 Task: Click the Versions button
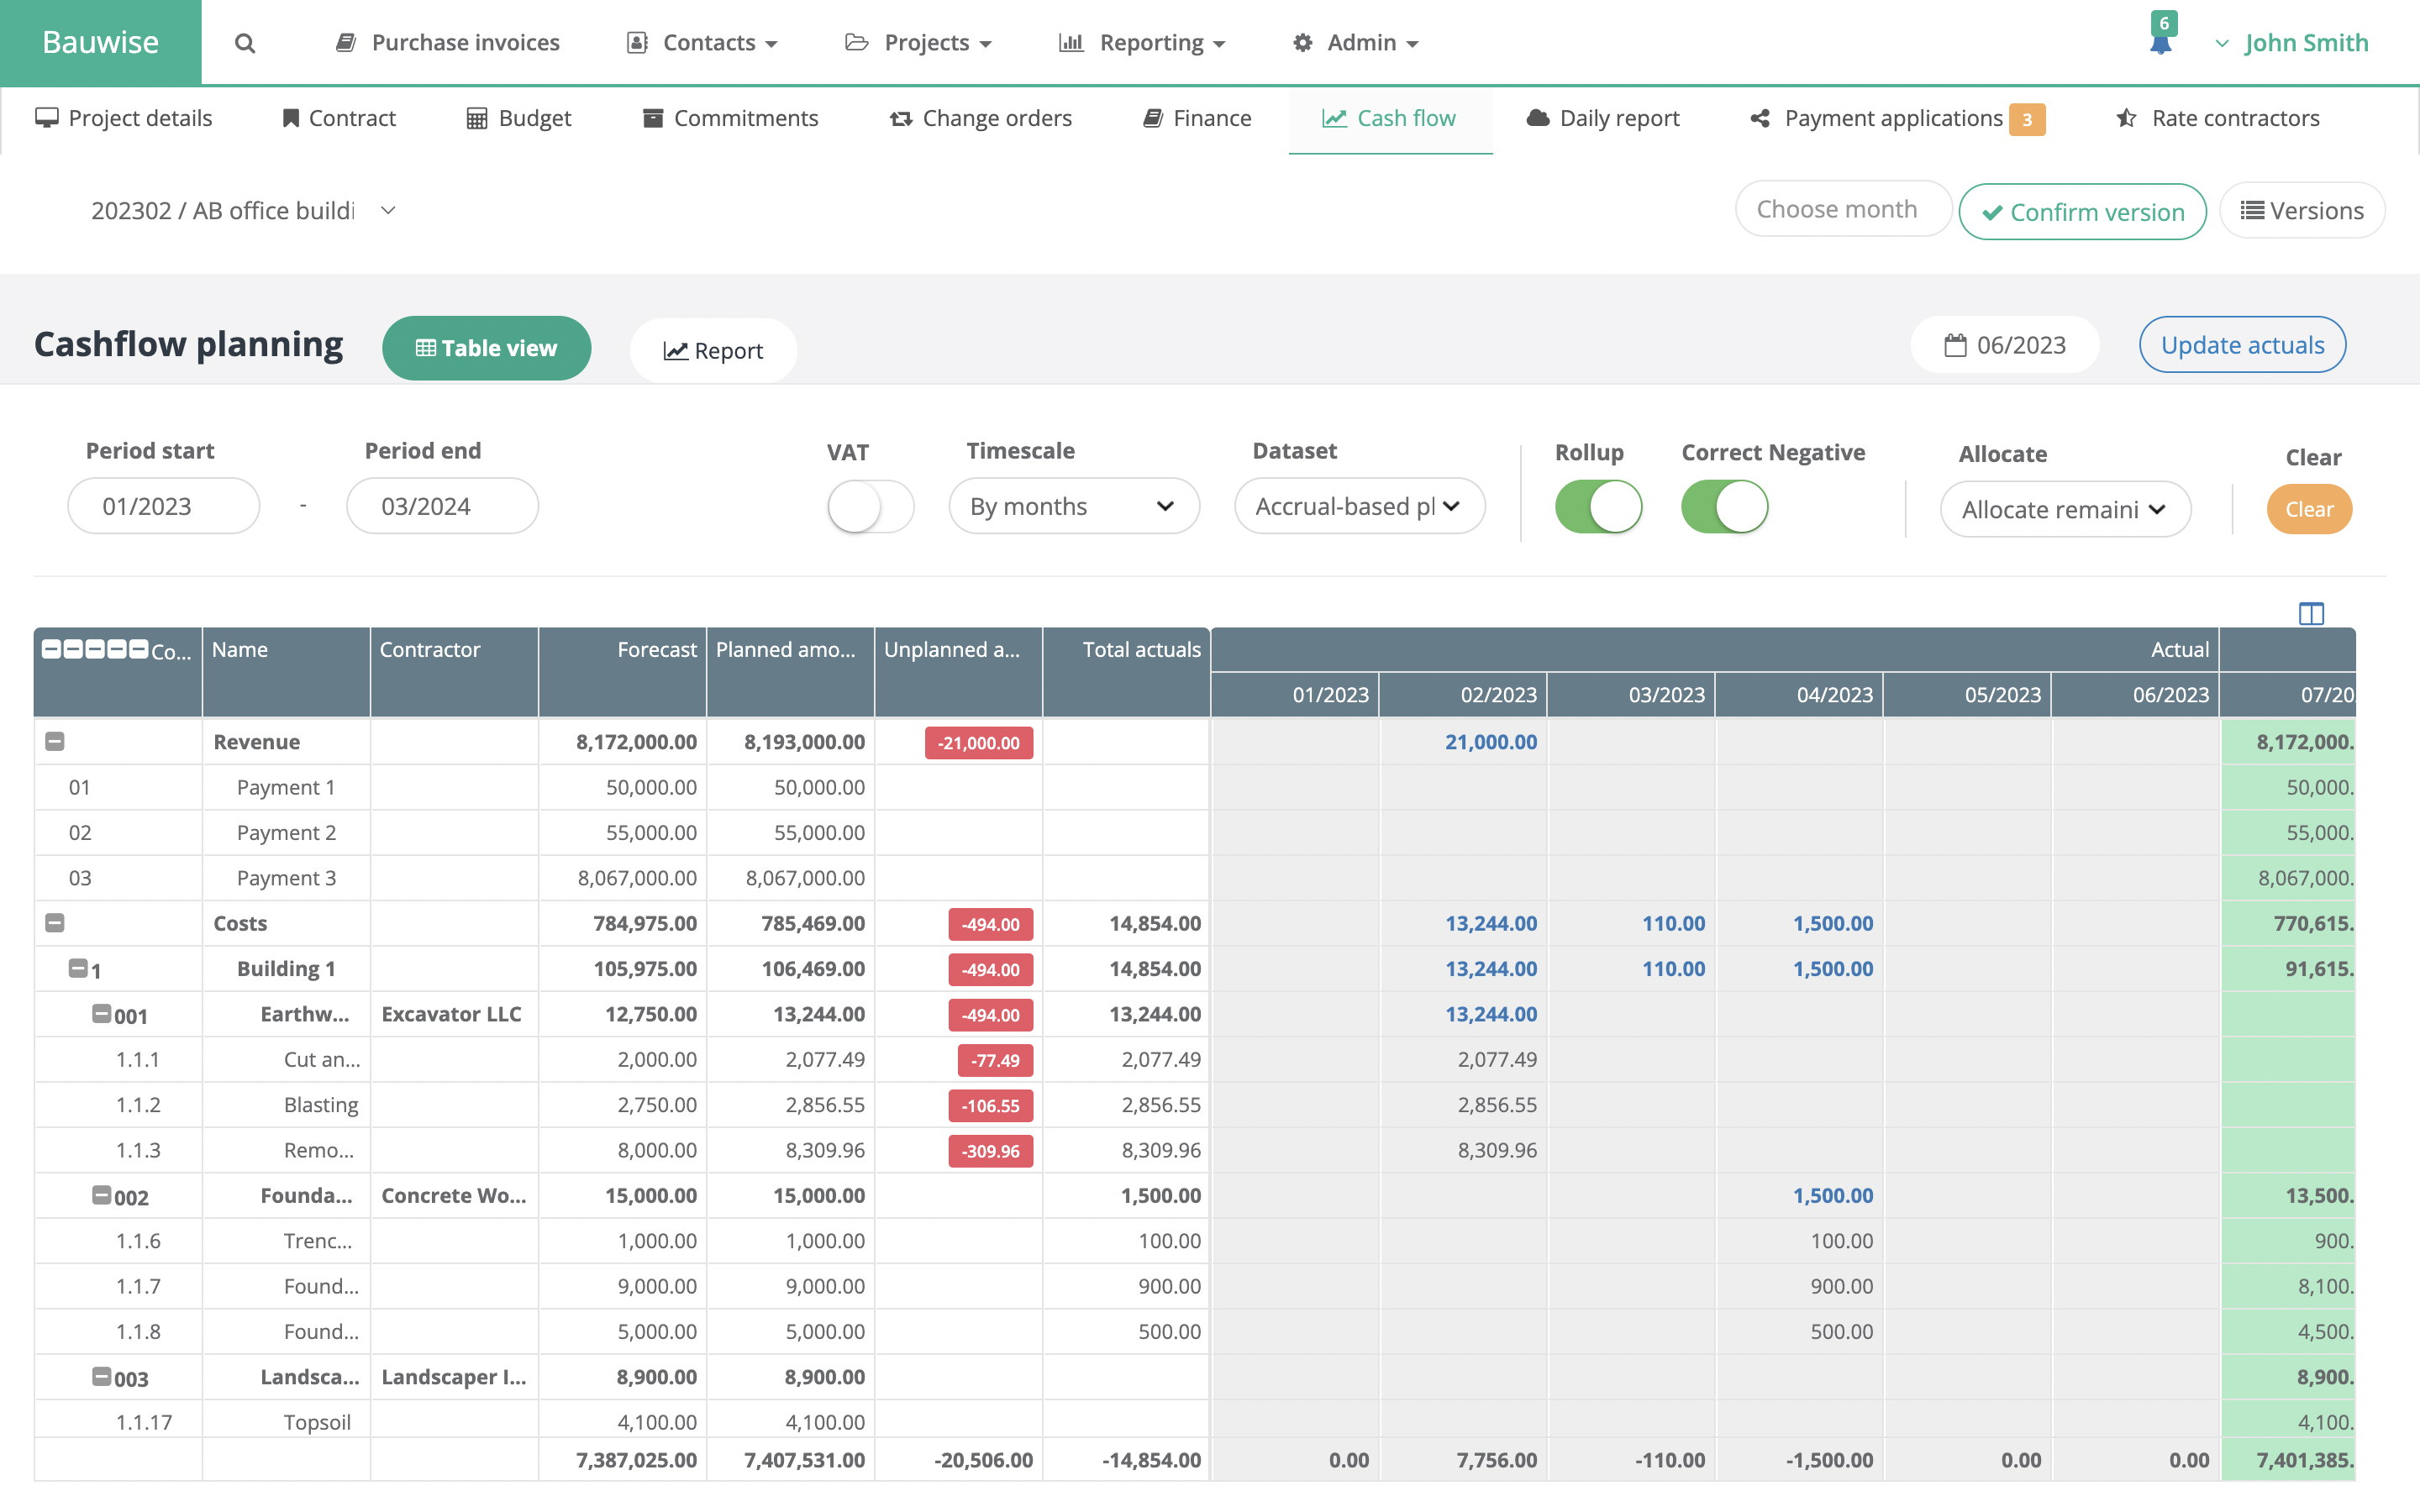2302,210
